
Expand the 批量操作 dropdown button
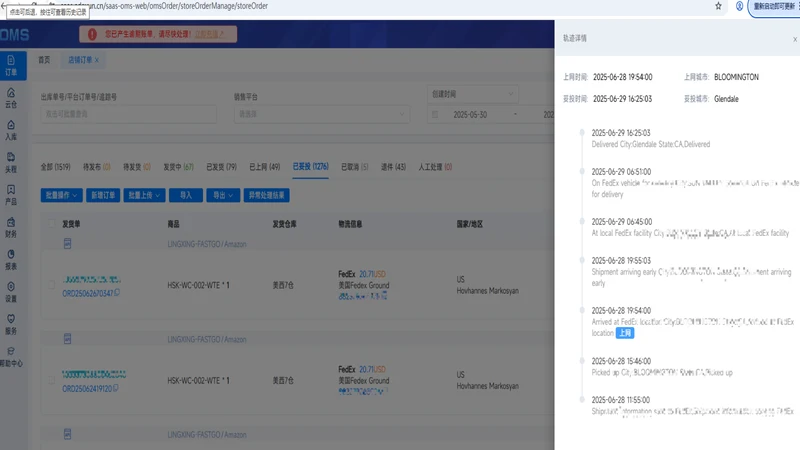coord(61,195)
